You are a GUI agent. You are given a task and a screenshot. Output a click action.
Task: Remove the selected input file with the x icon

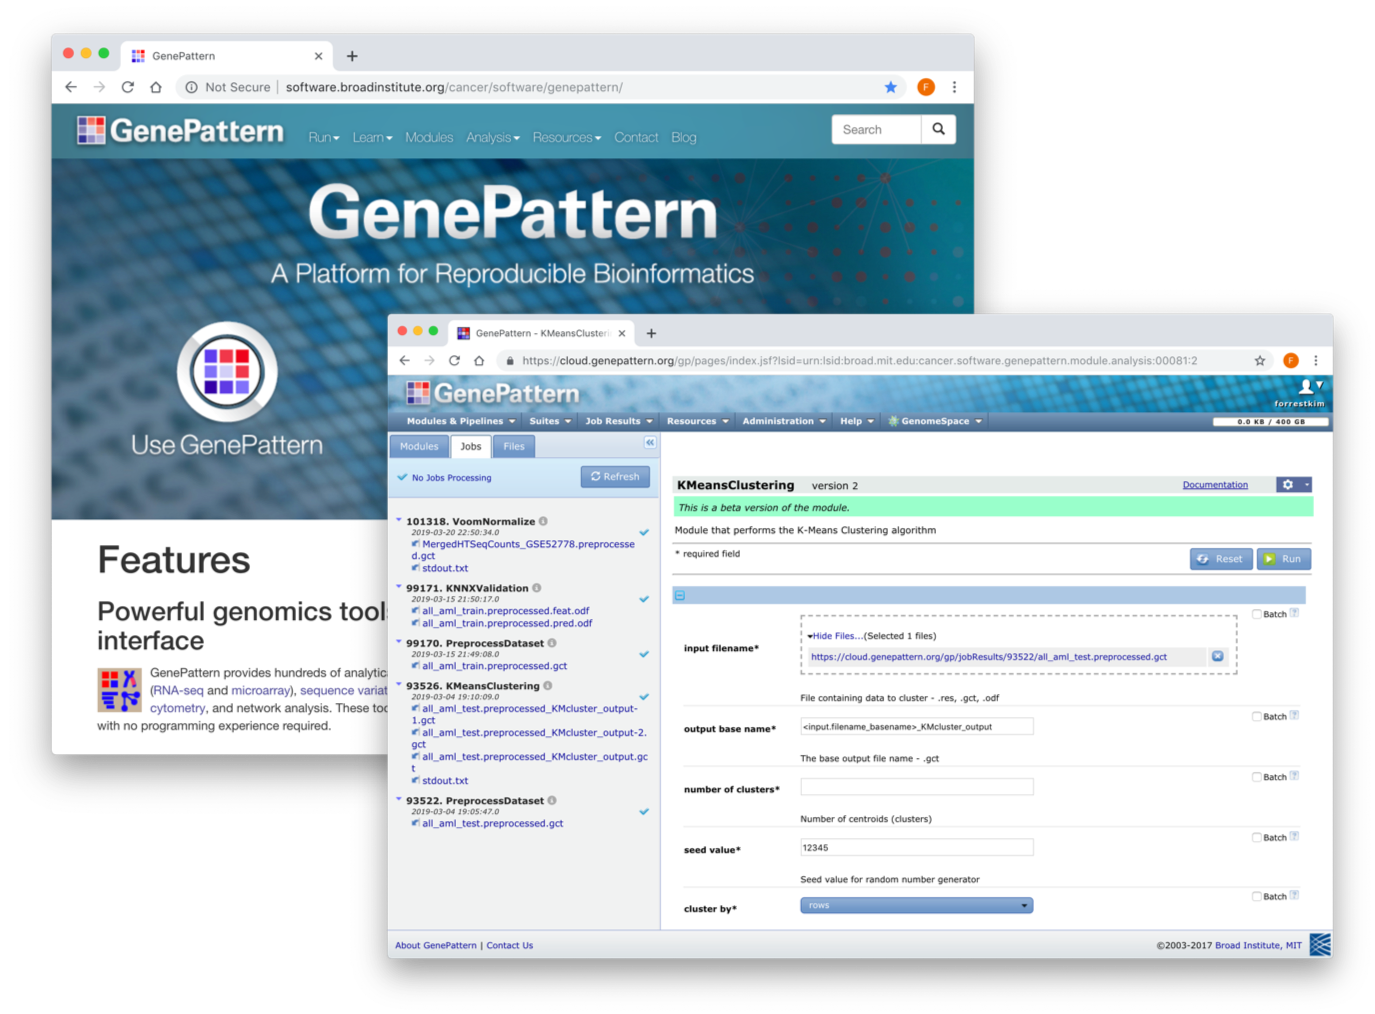pos(1217,657)
